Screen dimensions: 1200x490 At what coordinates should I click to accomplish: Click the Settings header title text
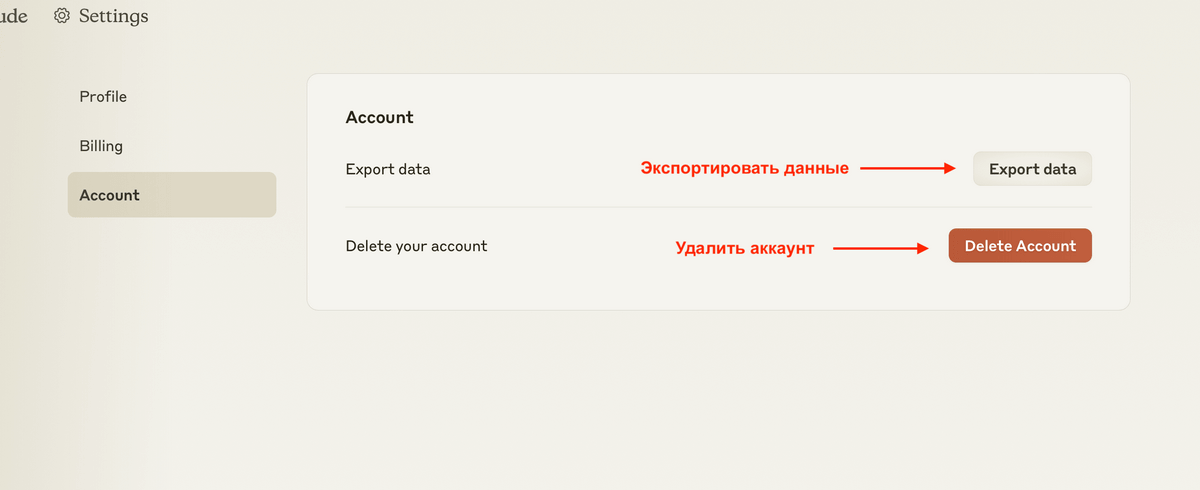point(113,16)
